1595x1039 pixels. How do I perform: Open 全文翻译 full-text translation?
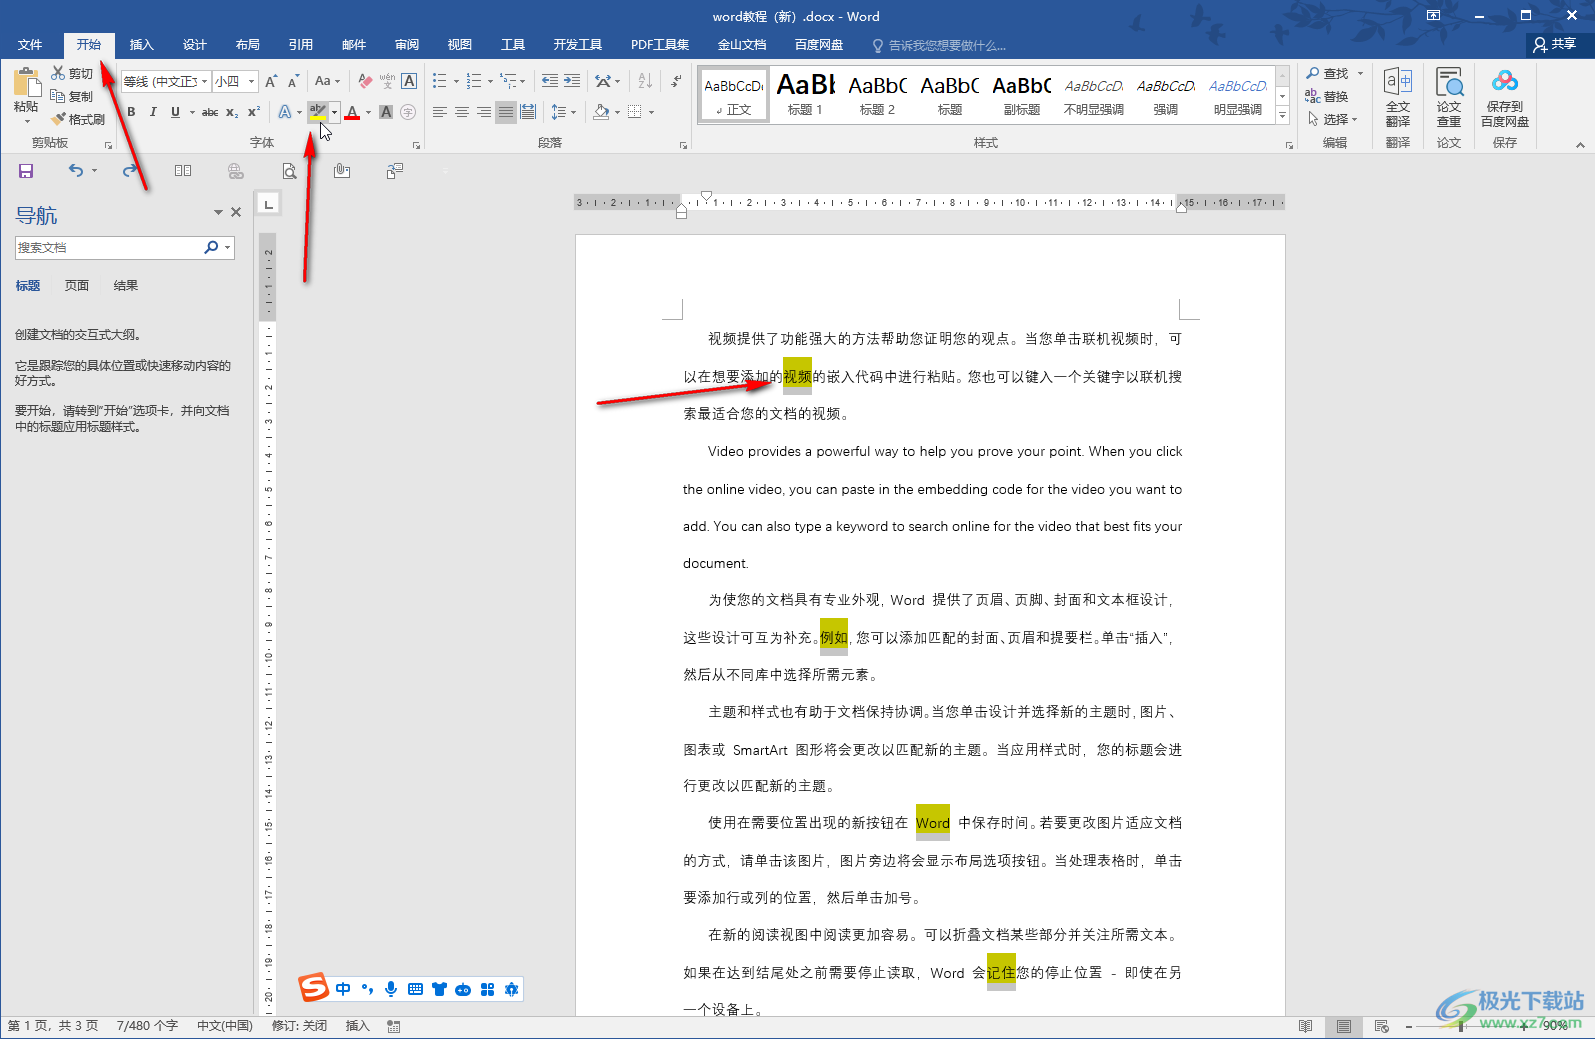click(x=1398, y=96)
